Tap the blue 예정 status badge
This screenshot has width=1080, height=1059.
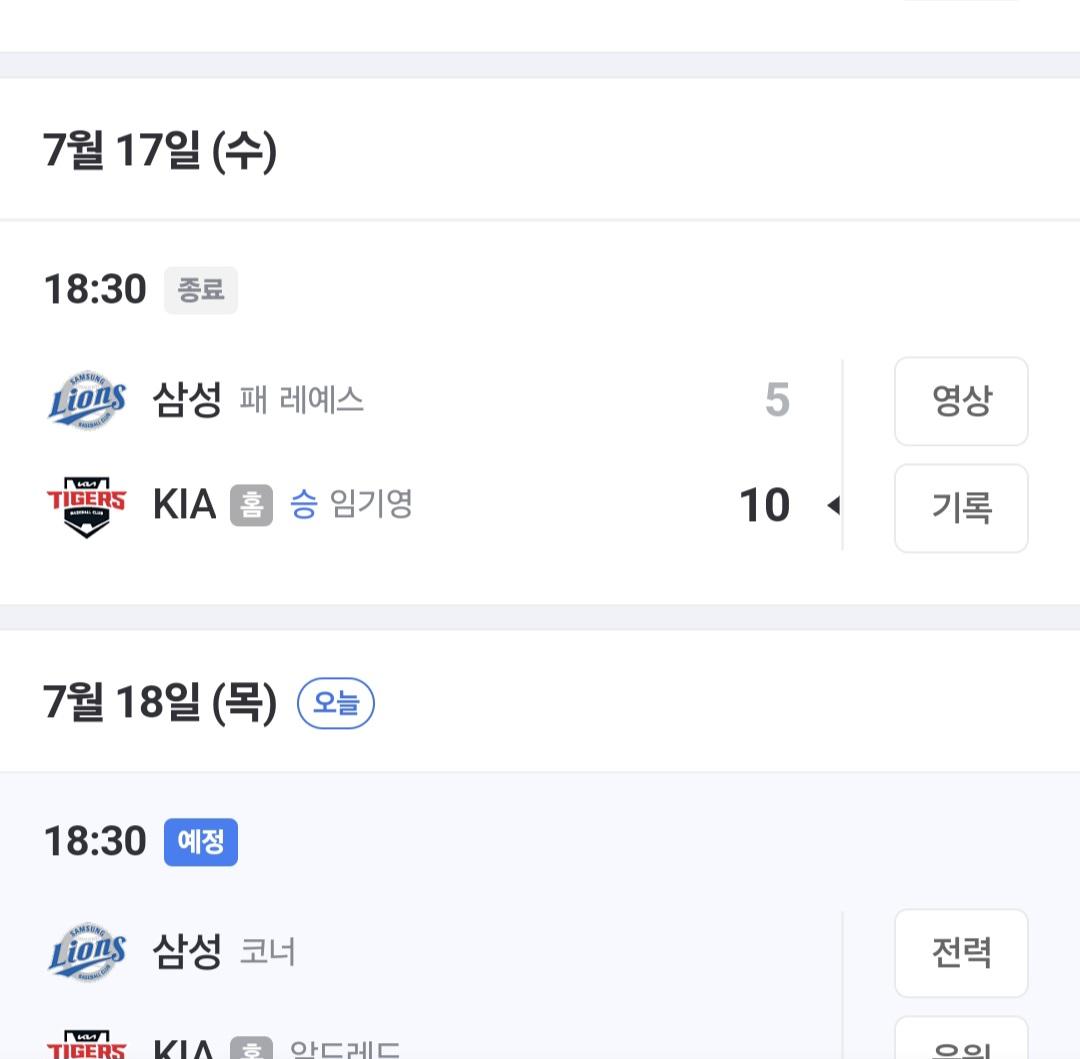(201, 842)
